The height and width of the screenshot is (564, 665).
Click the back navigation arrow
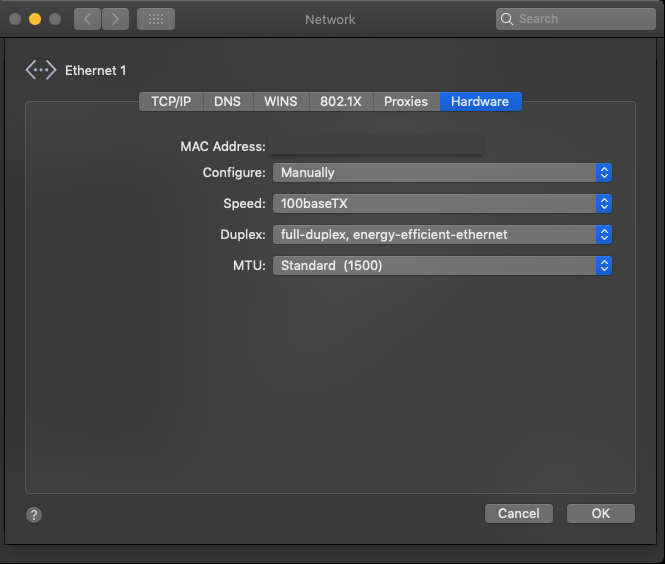pos(87,19)
